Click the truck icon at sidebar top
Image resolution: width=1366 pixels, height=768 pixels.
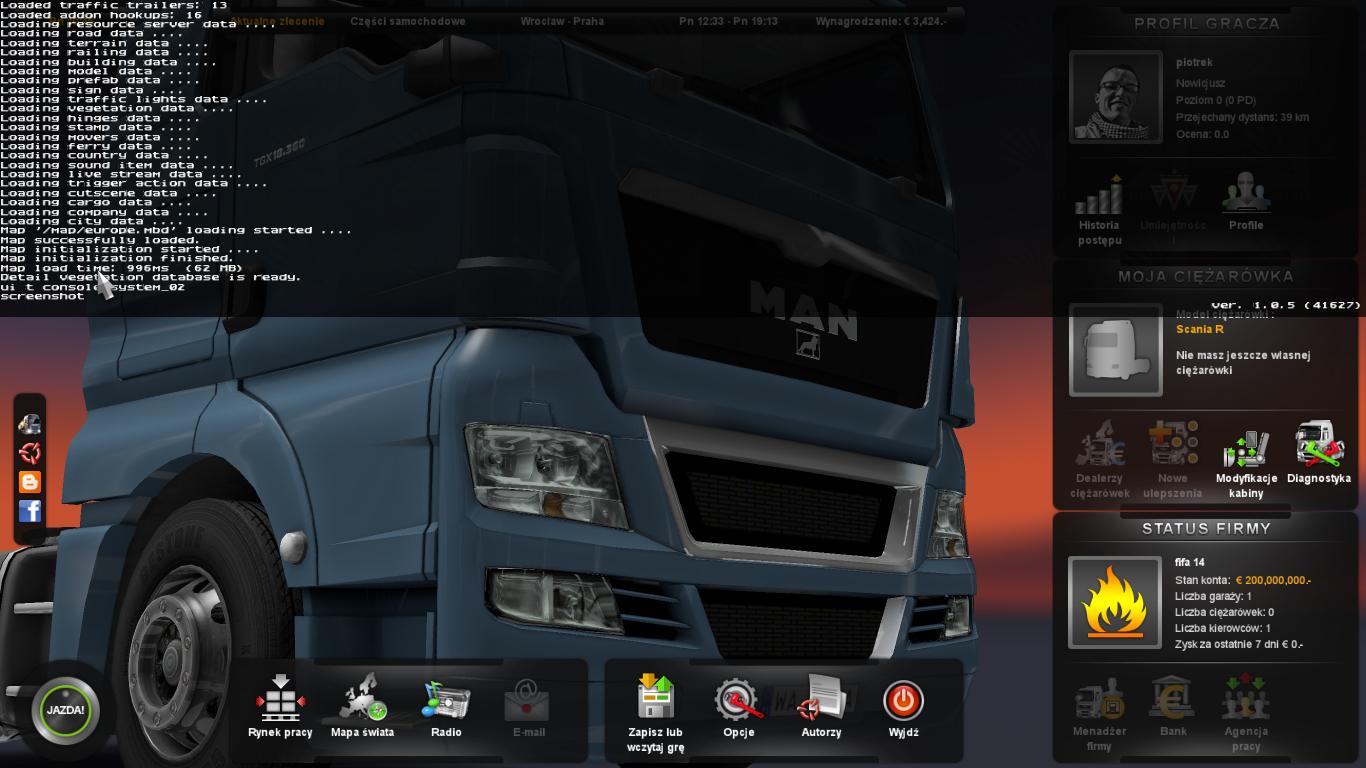[30, 424]
